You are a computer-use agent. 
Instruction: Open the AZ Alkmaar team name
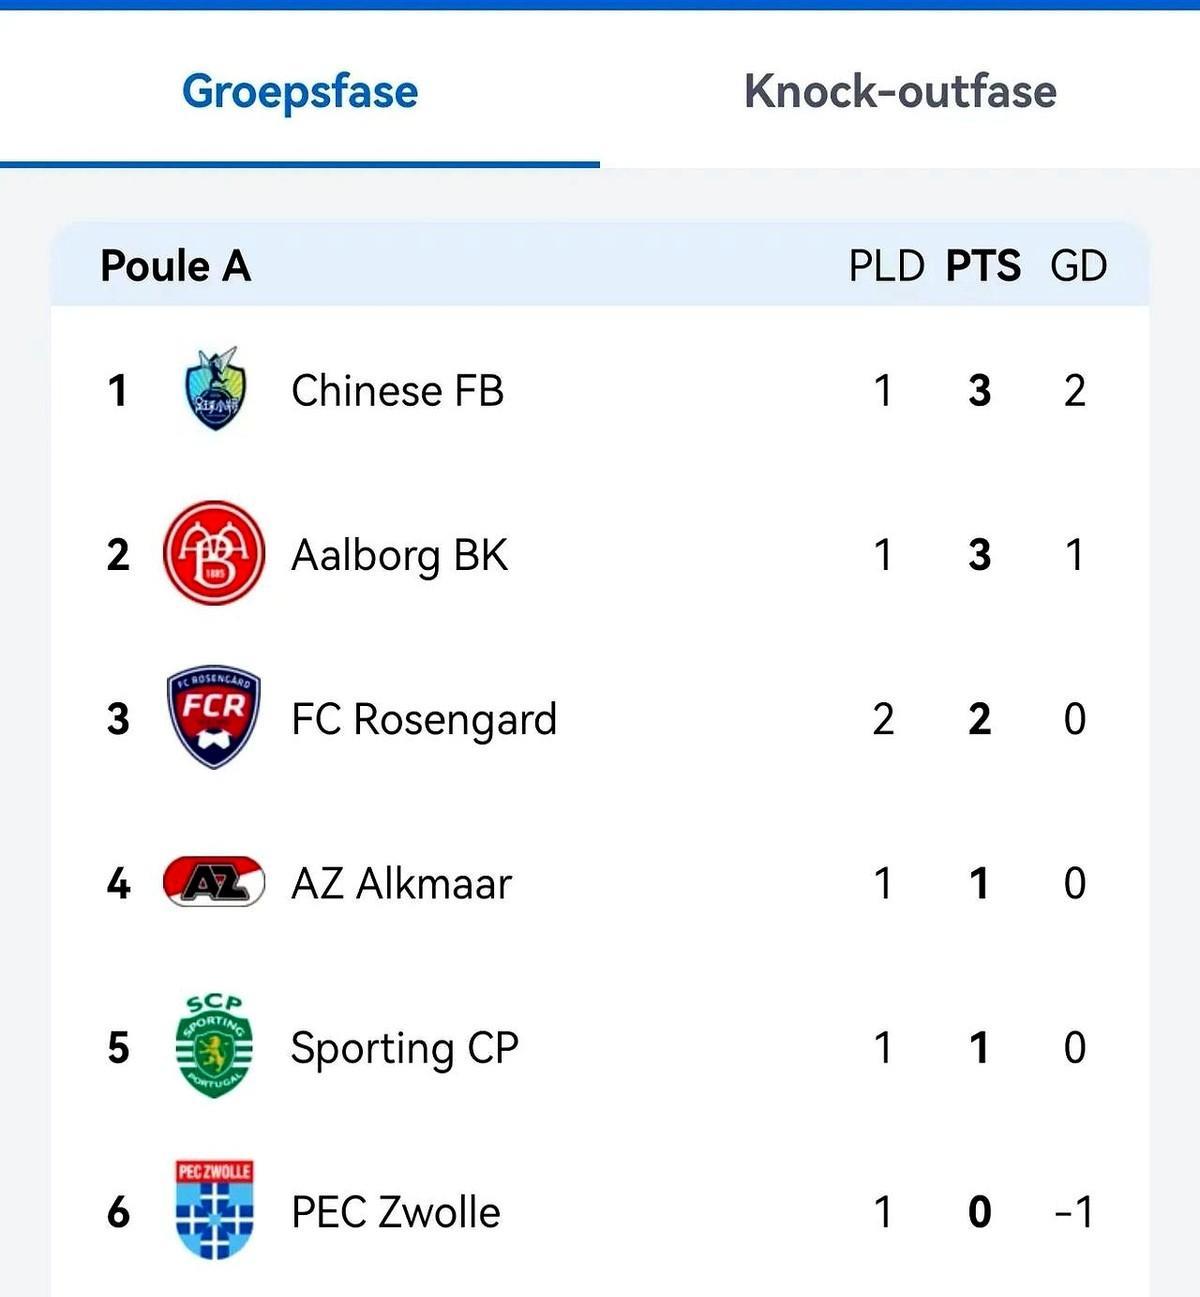[401, 883]
